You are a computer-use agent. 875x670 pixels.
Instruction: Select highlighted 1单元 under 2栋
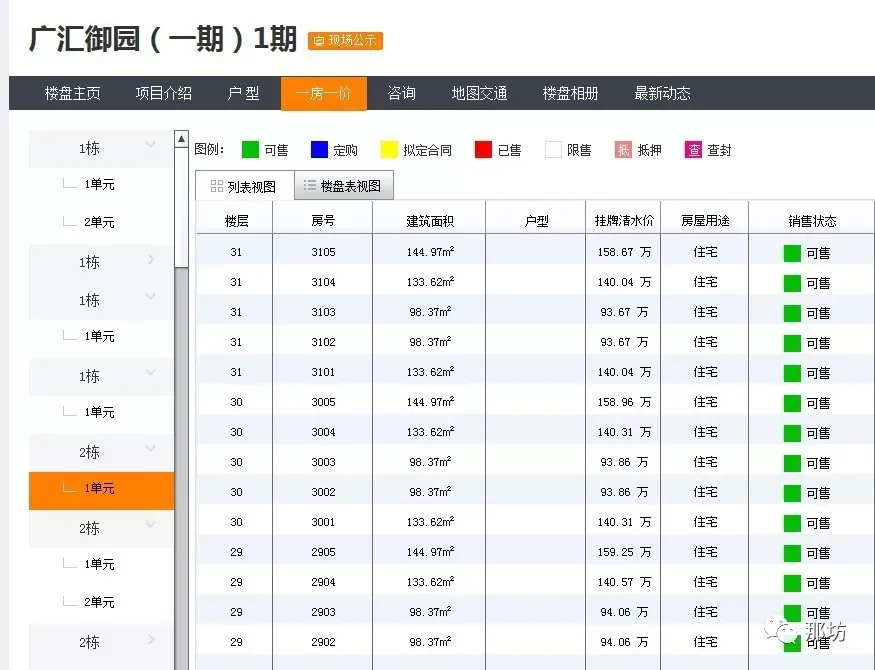click(x=102, y=490)
